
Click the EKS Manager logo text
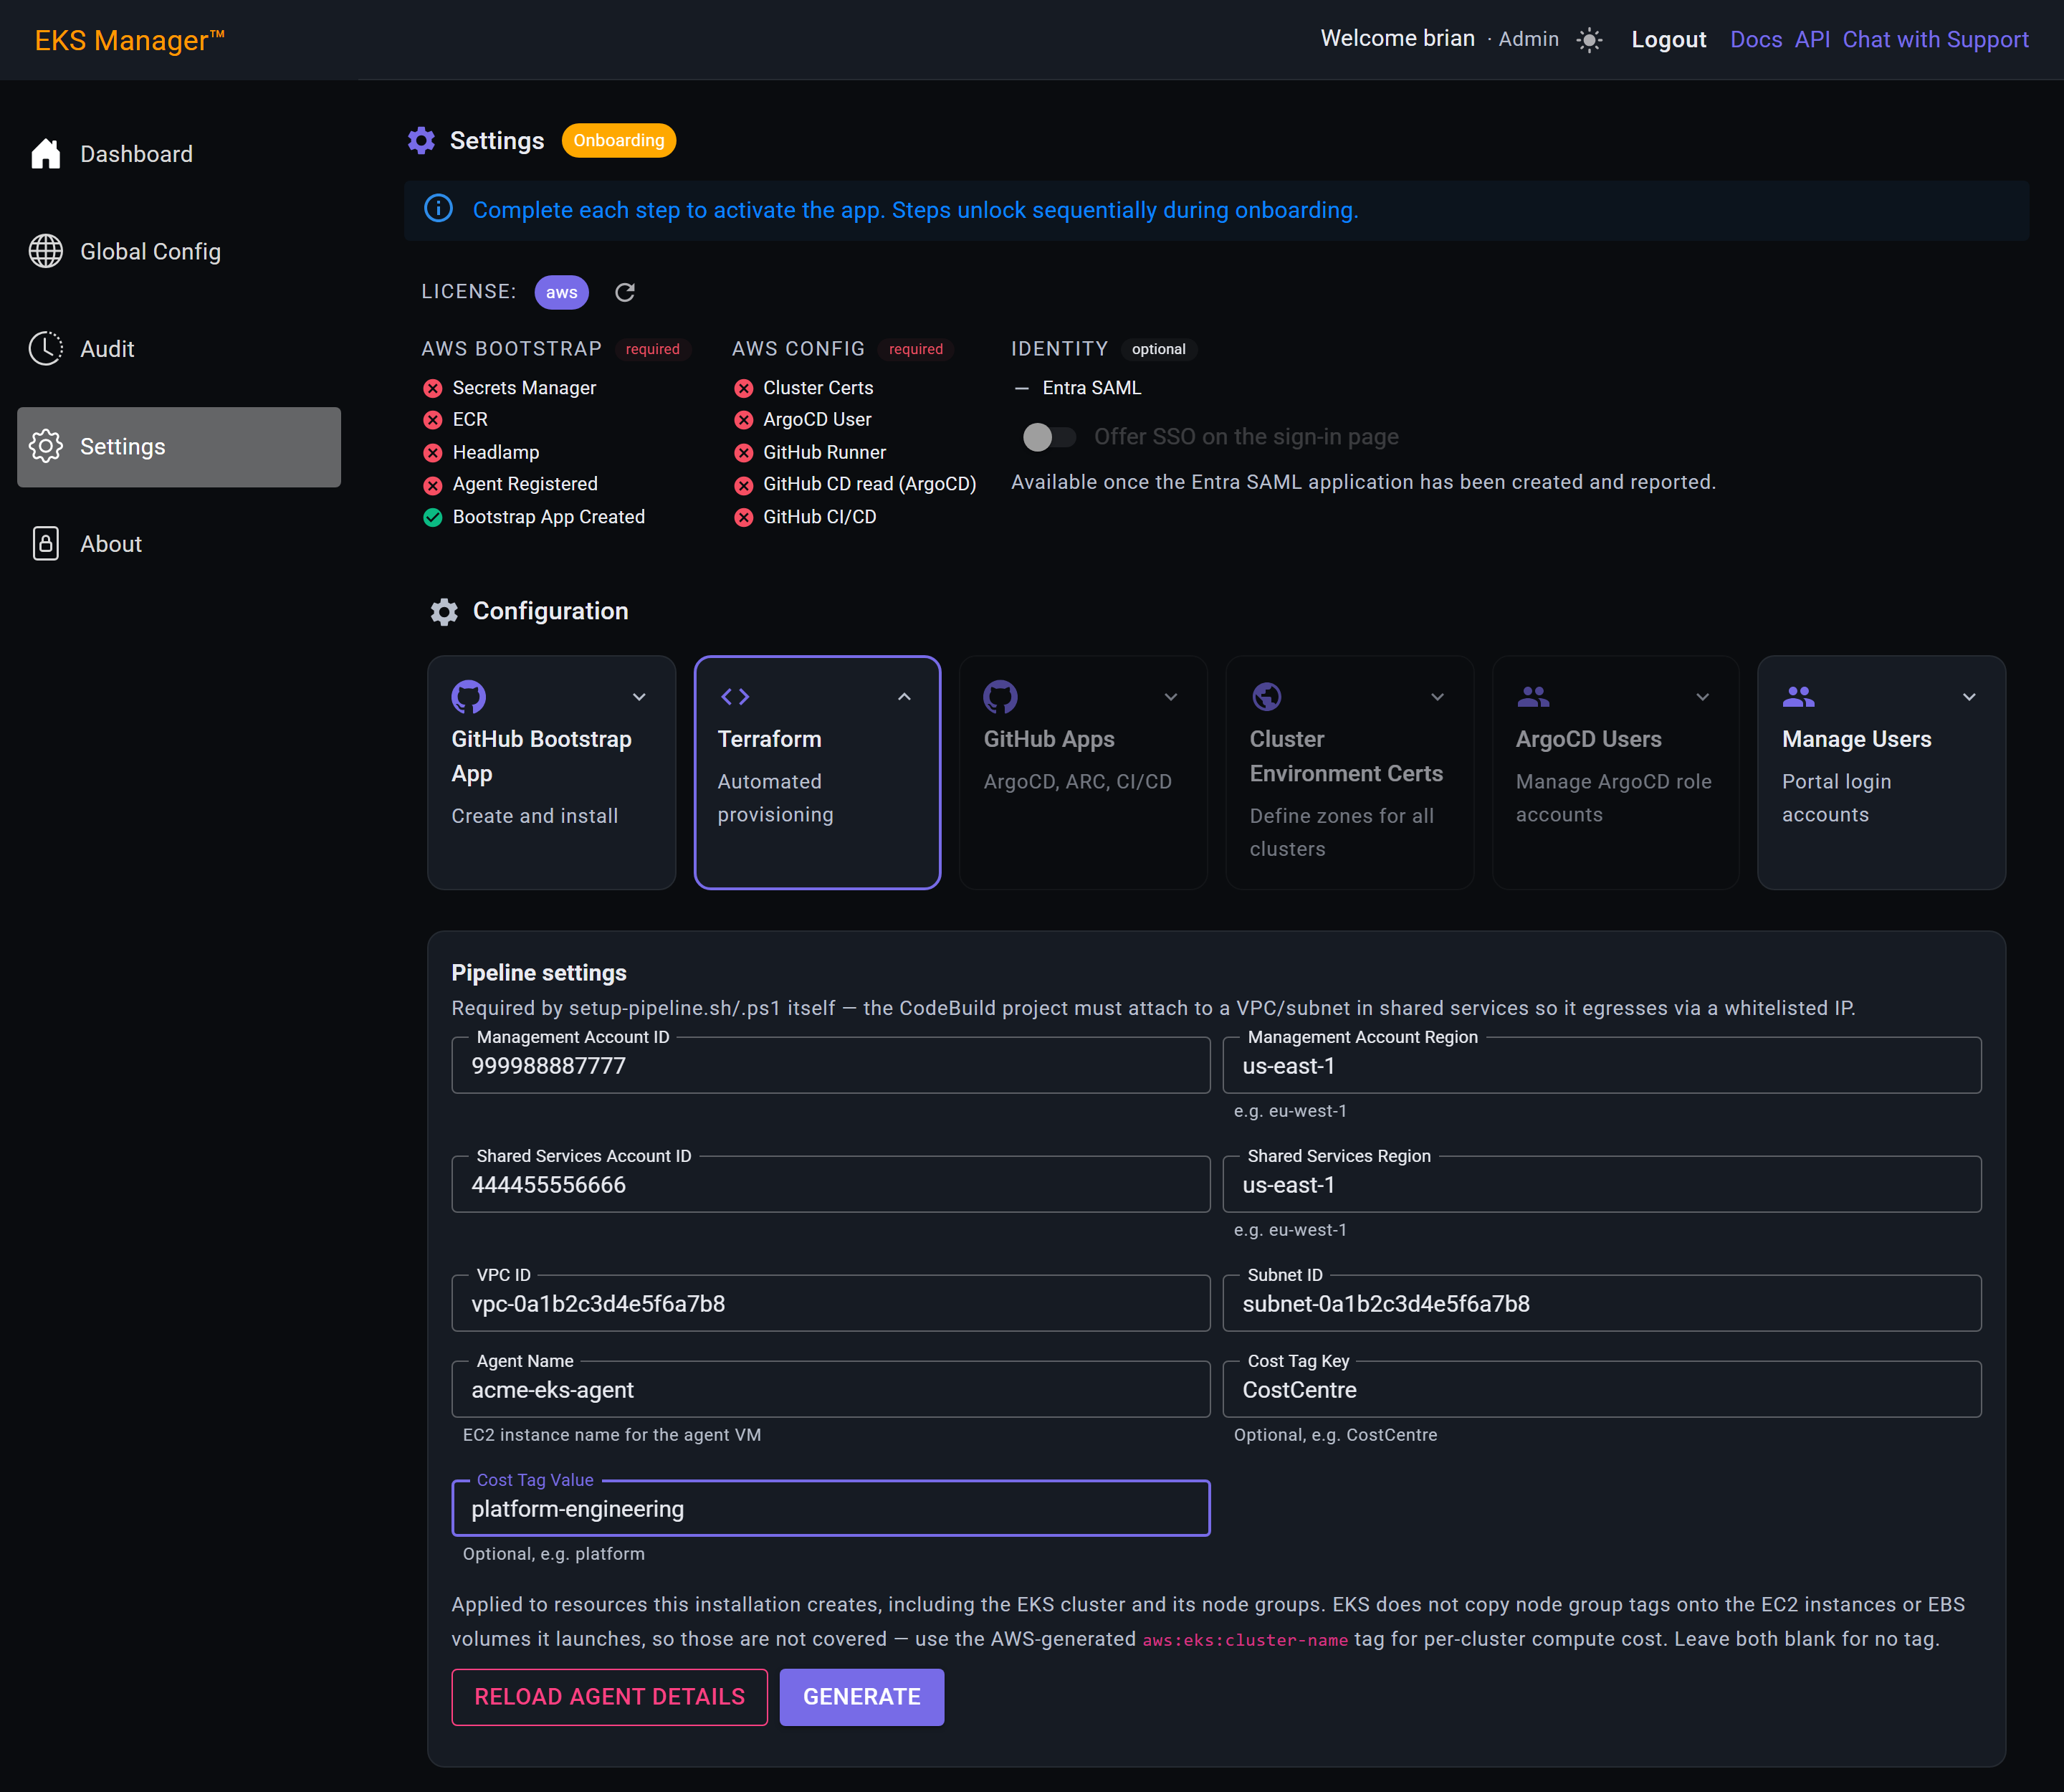130,40
